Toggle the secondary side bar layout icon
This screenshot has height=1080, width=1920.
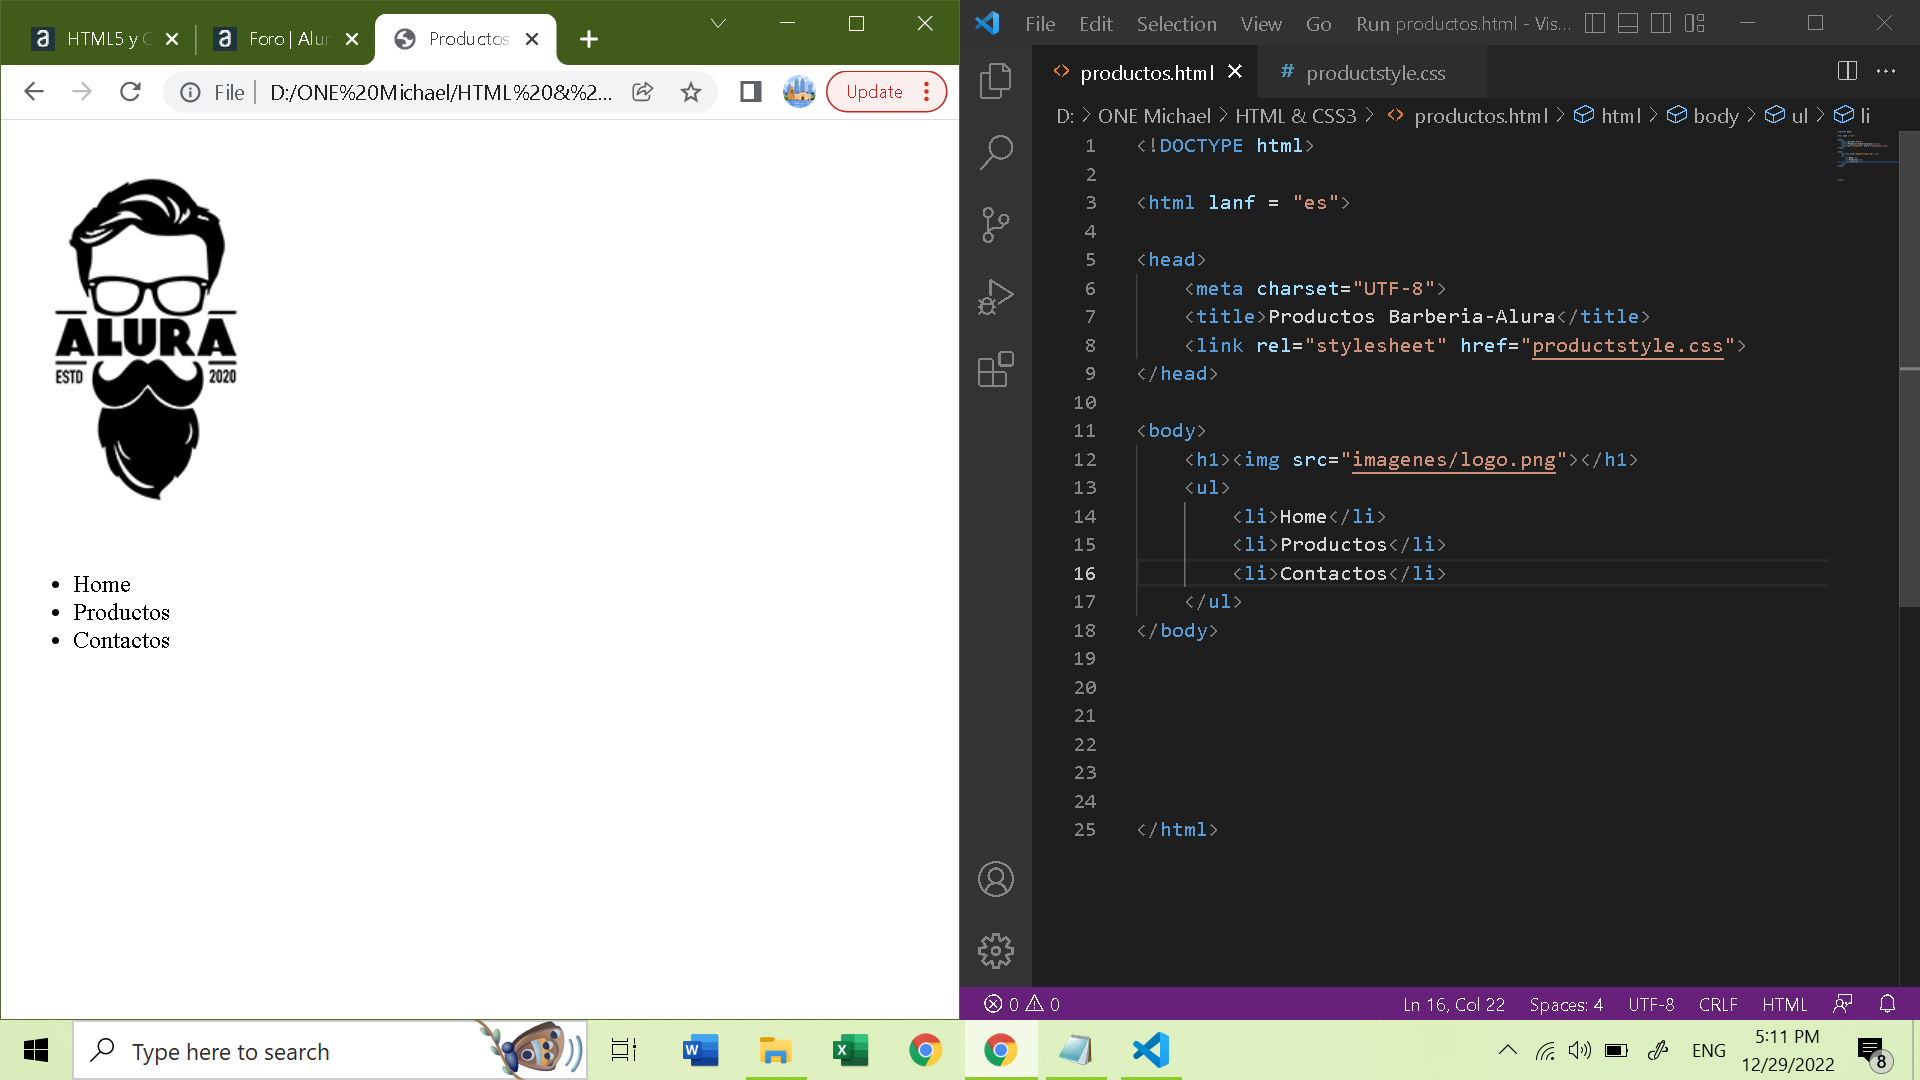coord(1661,23)
